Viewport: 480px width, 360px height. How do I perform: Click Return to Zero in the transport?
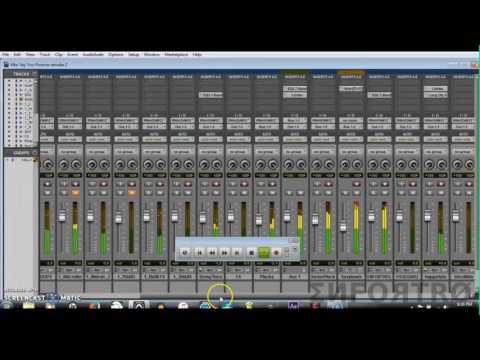coord(199,253)
